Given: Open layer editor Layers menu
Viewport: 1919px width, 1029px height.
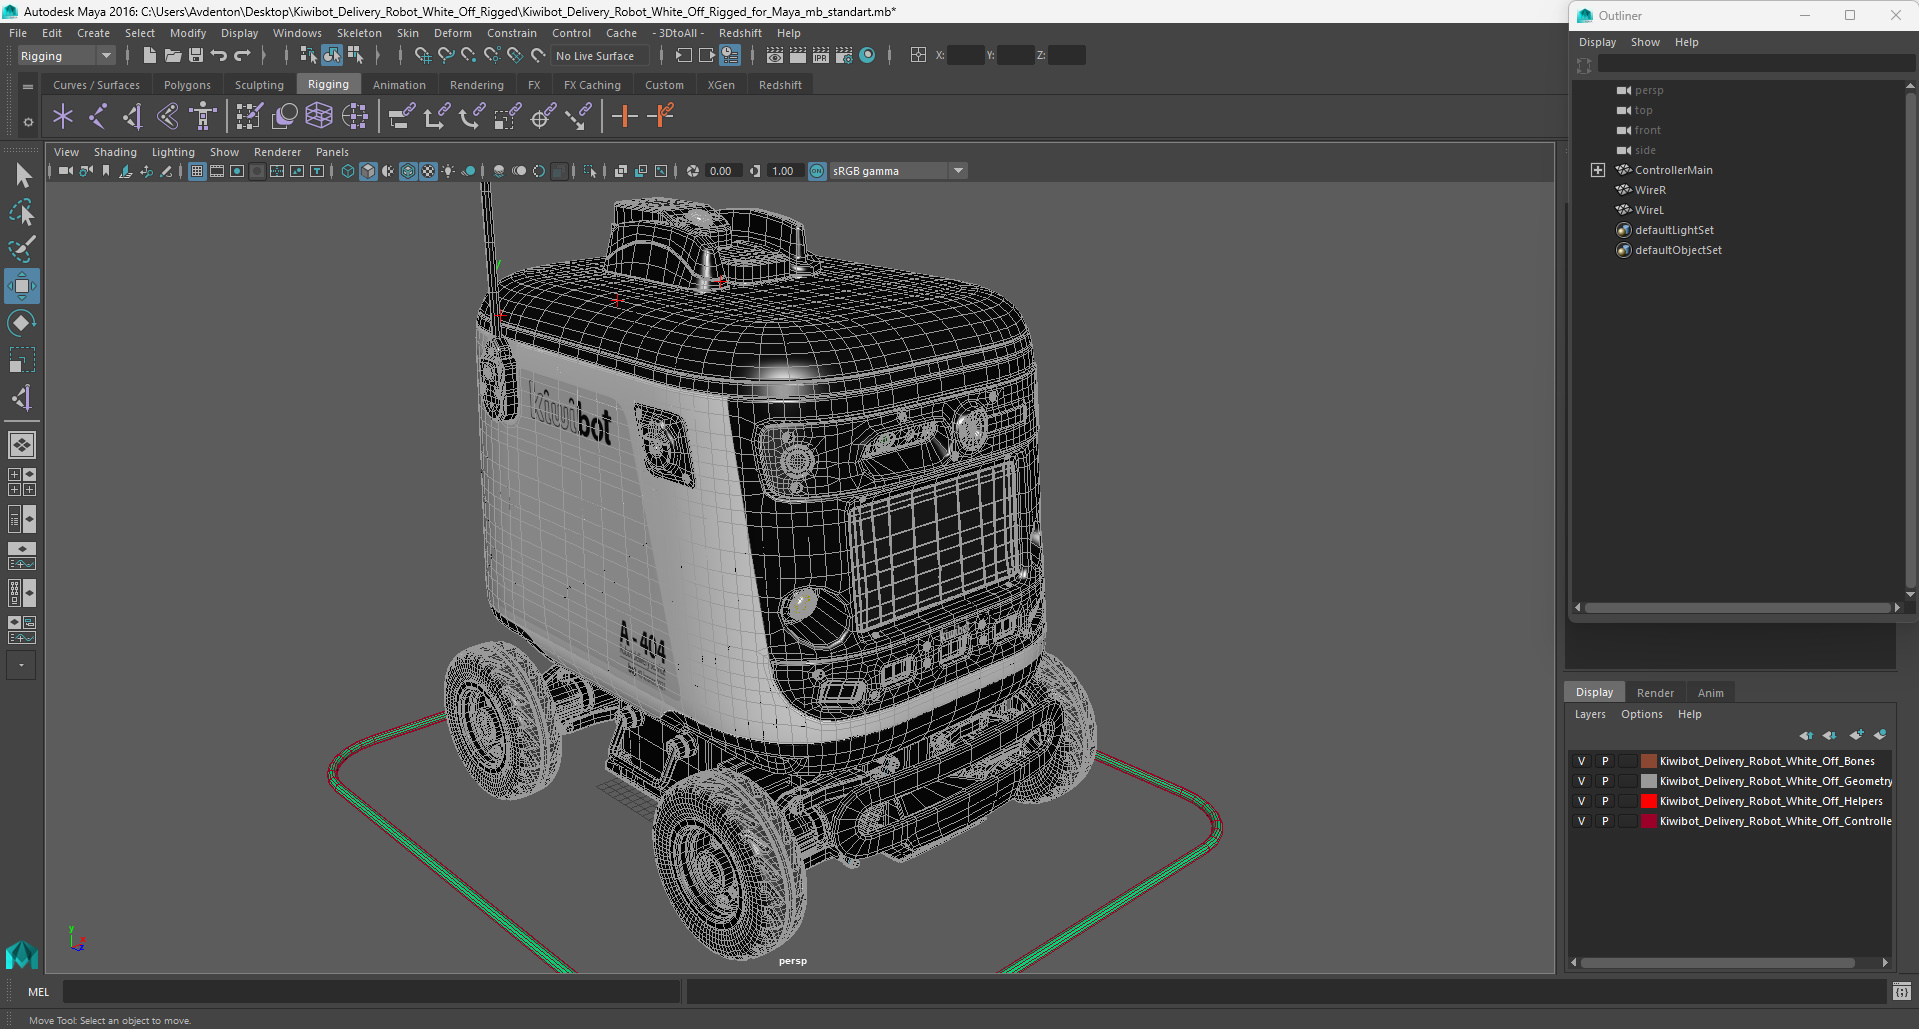Looking at the screenshot, I should [x=1590, y=714].
